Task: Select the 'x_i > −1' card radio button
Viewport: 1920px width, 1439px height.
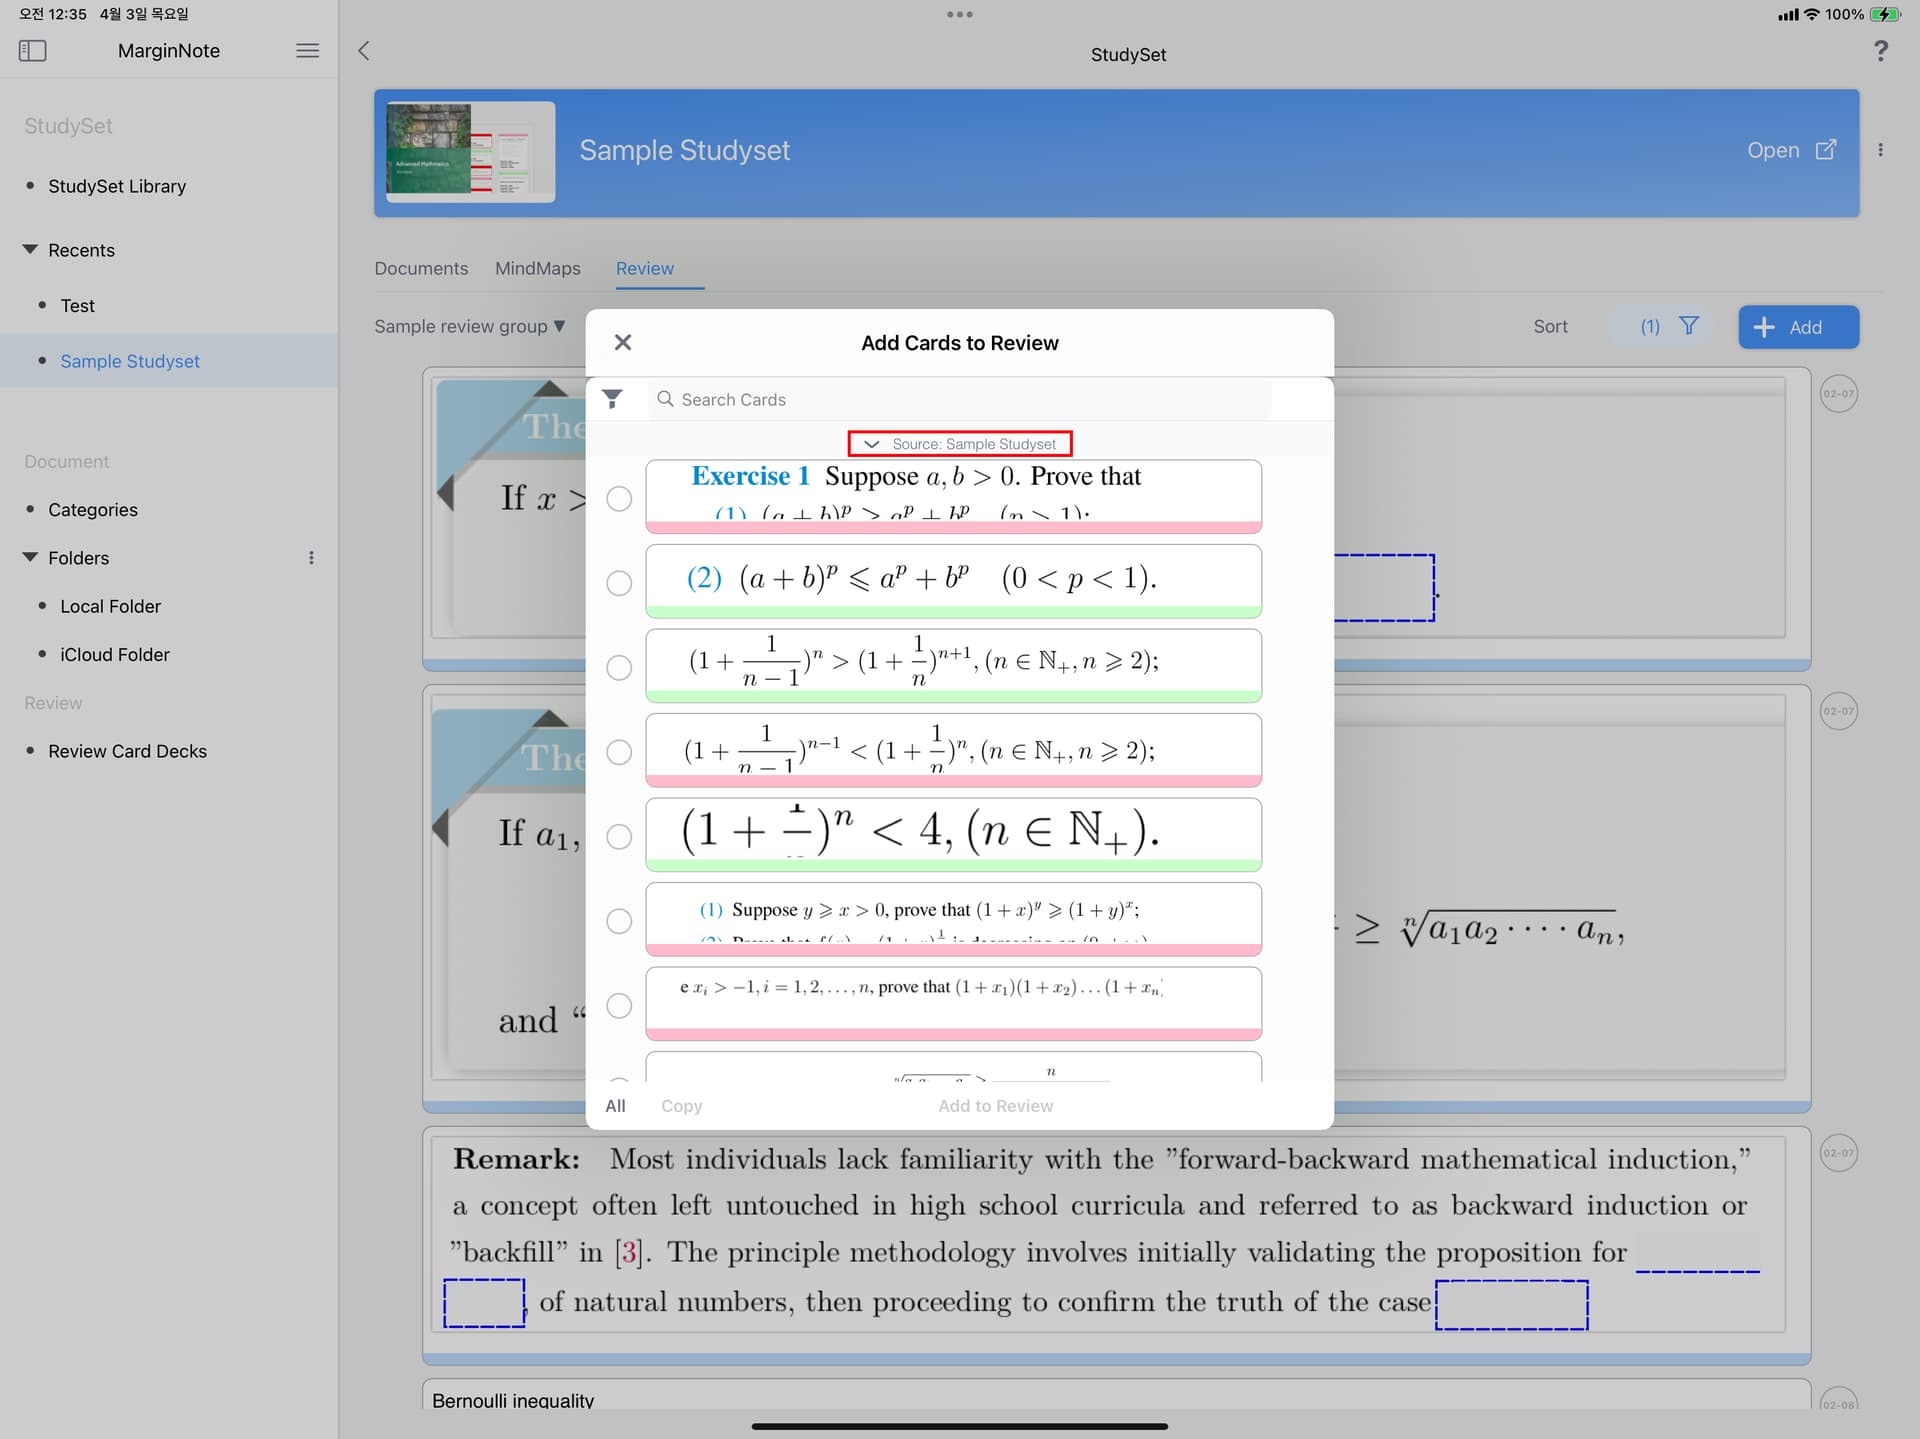Action: coord(619,1005)
